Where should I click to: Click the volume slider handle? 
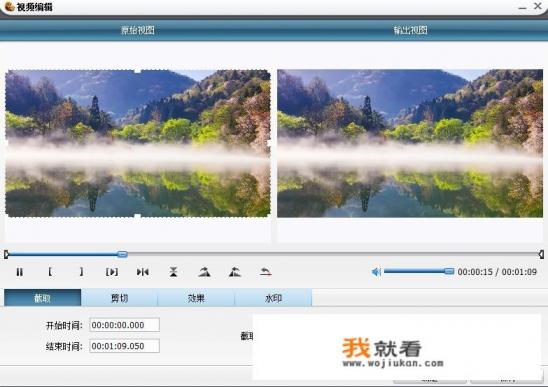[449, 271]
